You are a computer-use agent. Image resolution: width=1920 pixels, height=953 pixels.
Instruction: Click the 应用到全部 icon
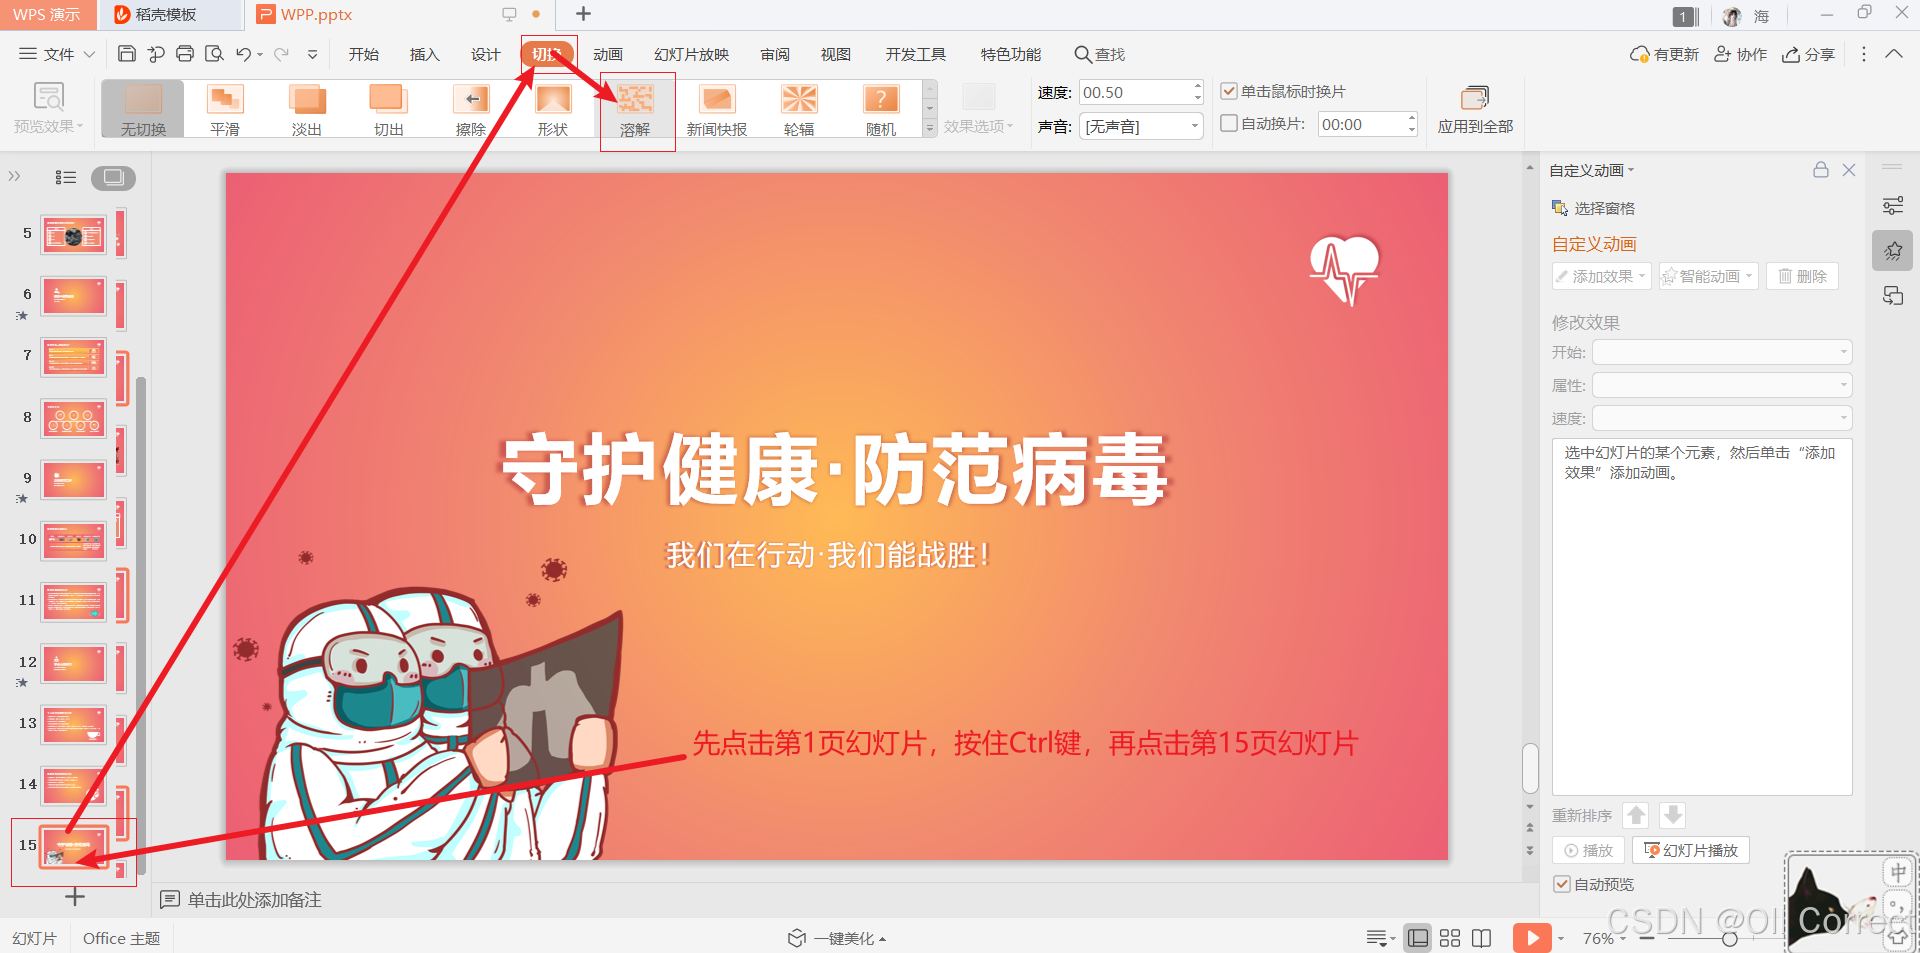[x=1475, y=98]
